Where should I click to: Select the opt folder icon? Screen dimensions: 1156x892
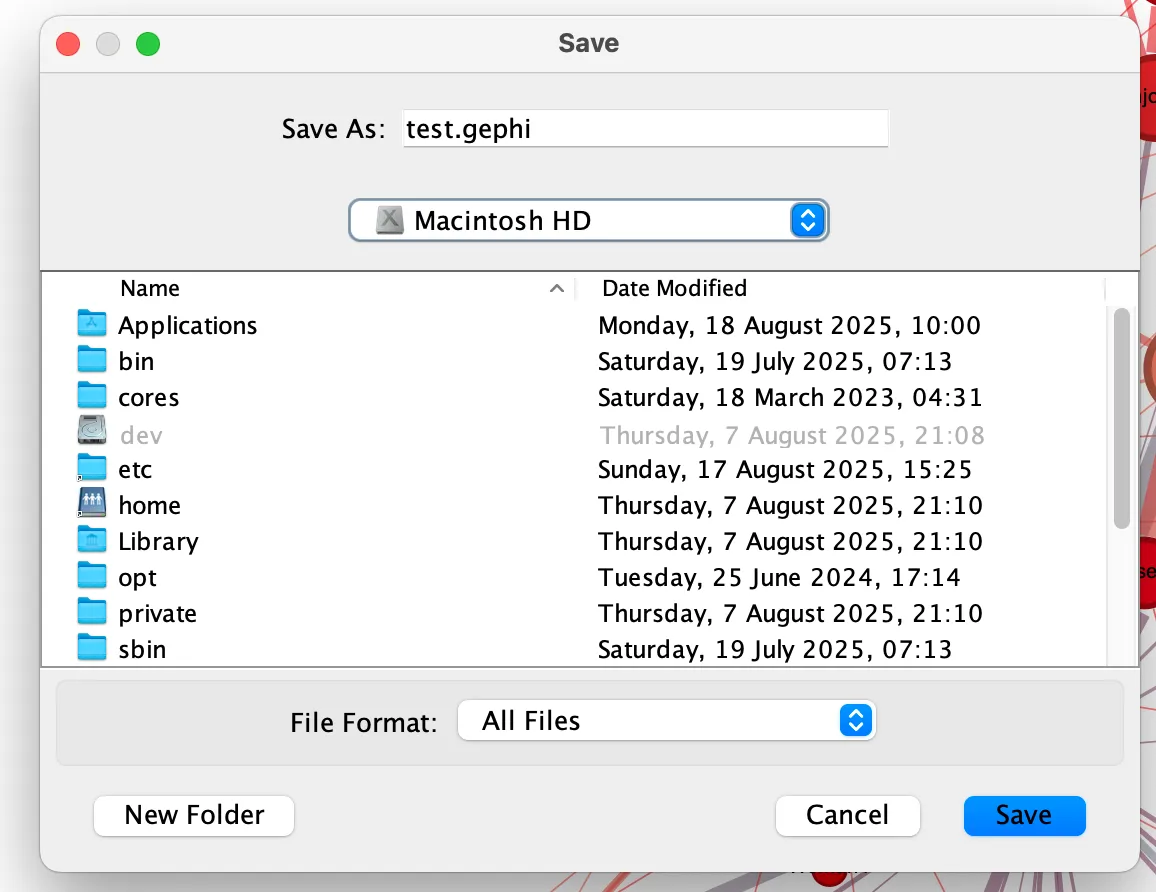coord(92,577)
